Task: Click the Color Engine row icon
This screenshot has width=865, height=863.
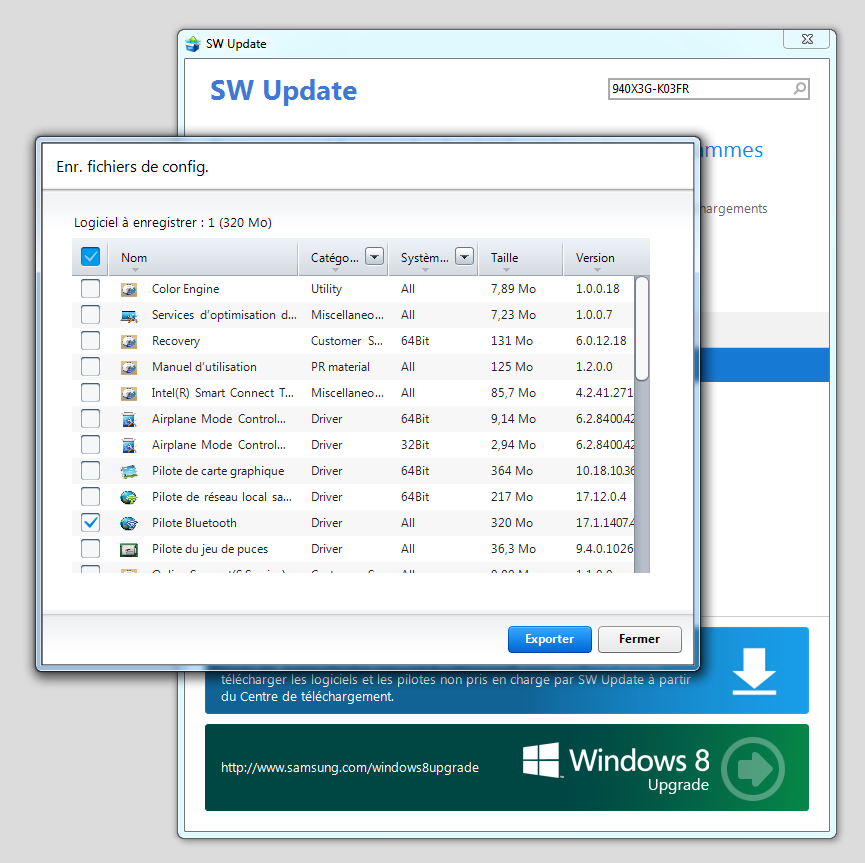Action: (129, 289)
